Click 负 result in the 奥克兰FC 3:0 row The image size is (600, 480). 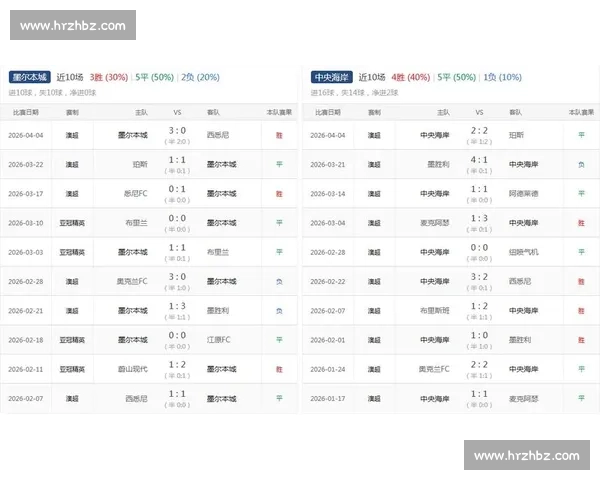[x=279, y=282]
